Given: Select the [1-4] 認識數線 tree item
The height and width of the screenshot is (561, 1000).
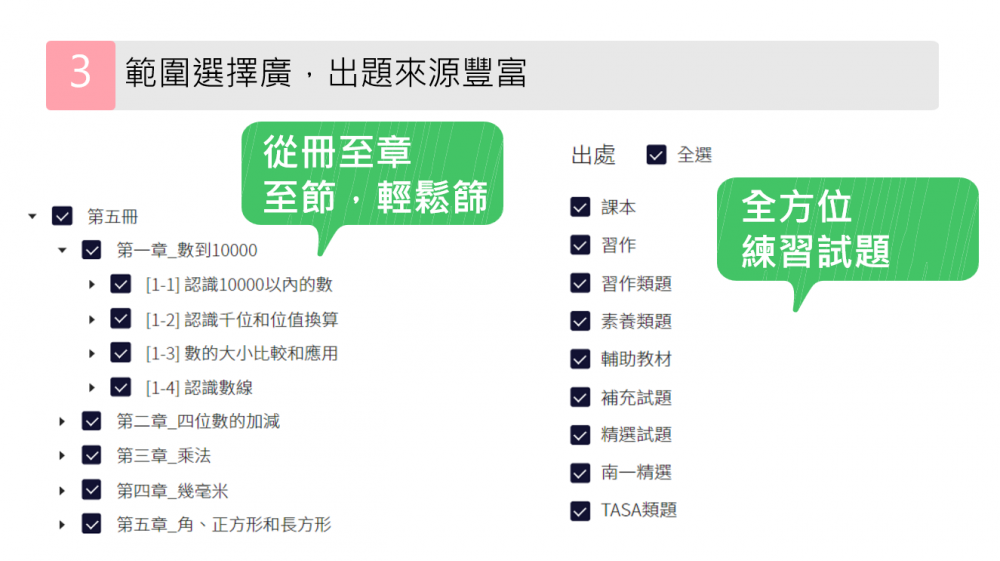Looking at the screenshot, I should (198, 387).
